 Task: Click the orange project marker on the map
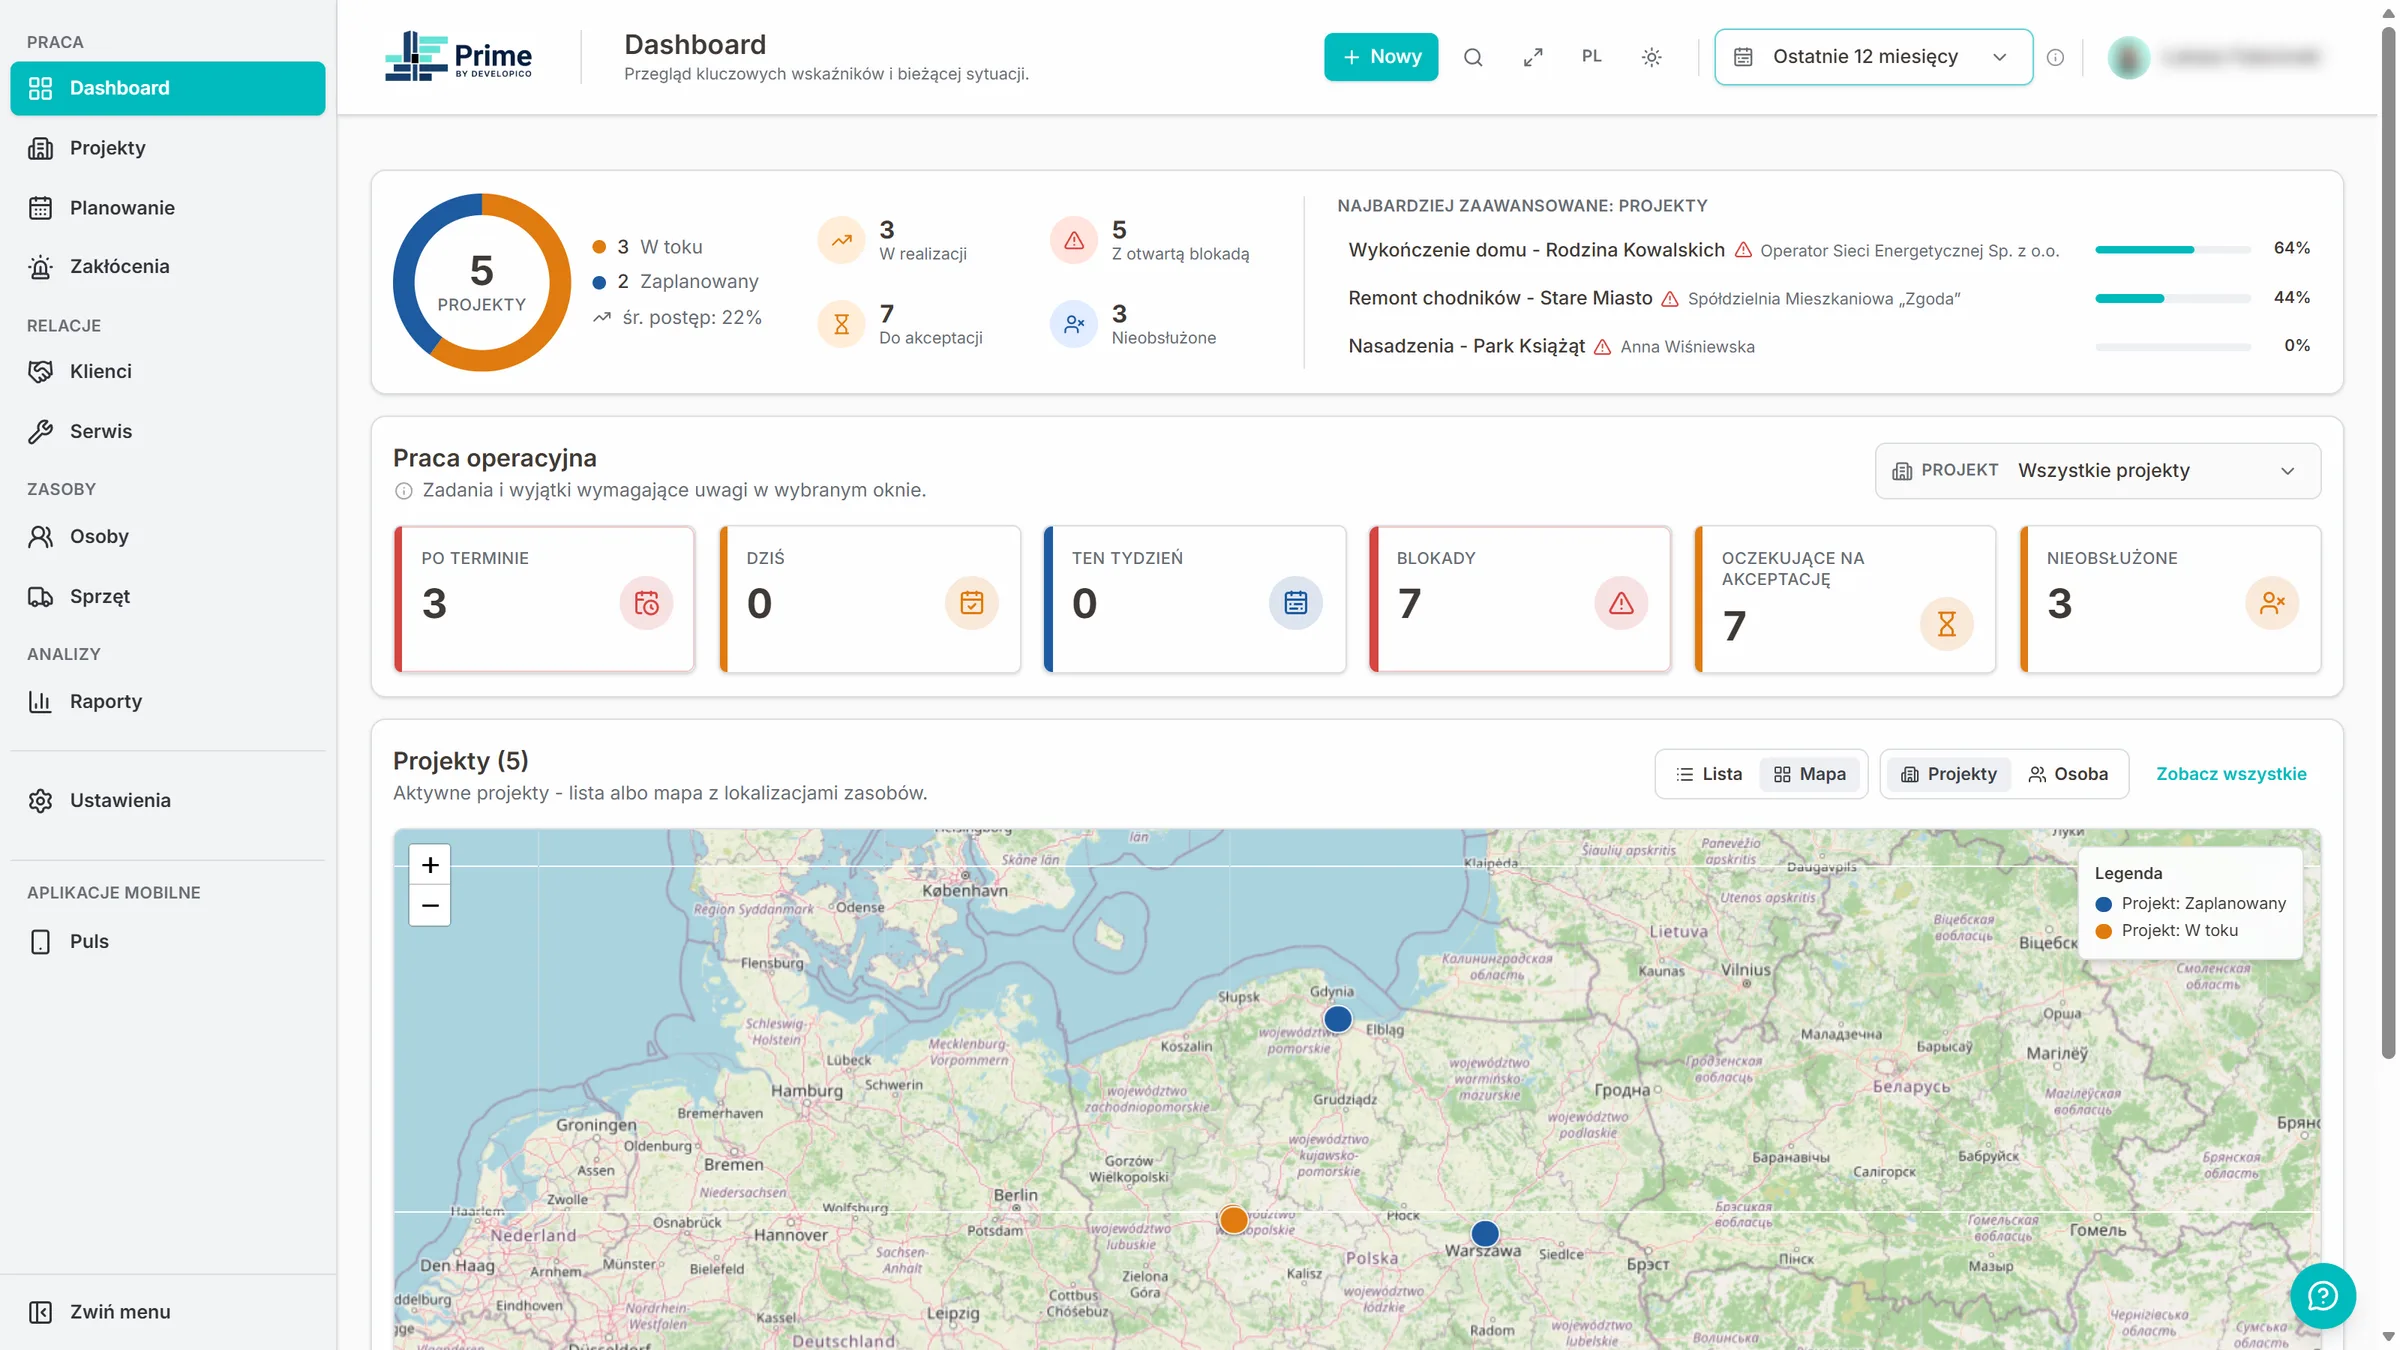click(x=1233, y=1220)
